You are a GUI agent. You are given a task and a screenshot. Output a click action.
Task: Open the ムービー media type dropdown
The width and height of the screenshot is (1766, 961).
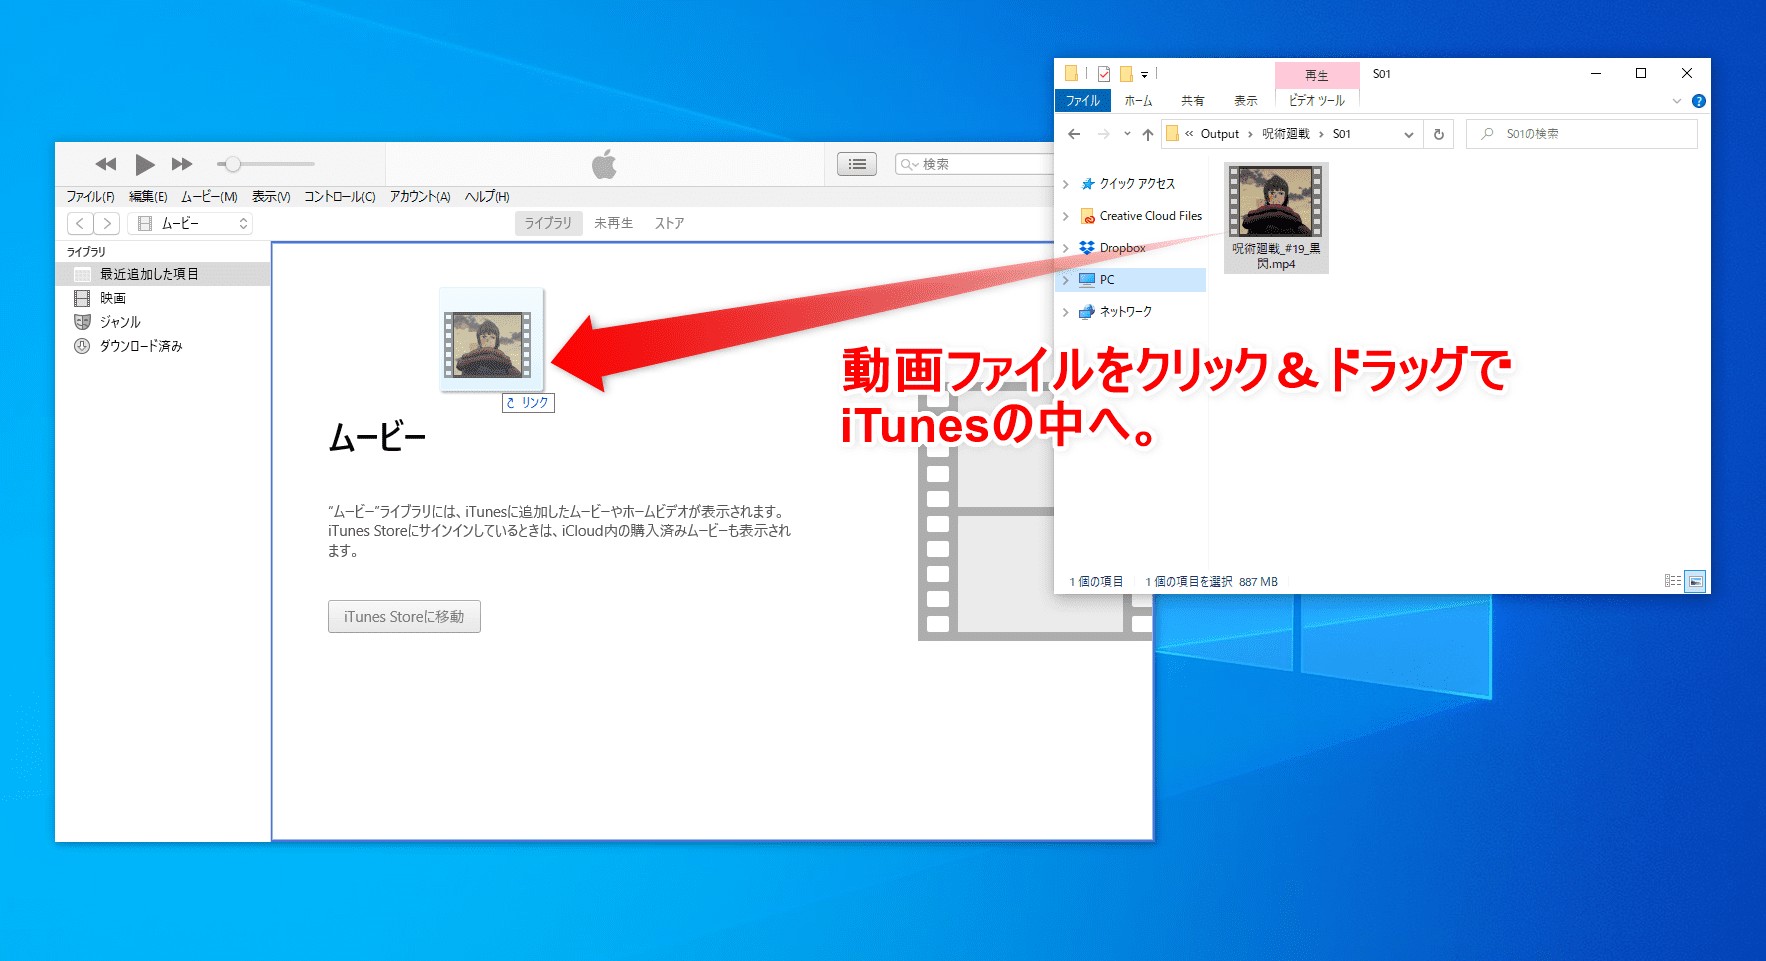point(190,223)
